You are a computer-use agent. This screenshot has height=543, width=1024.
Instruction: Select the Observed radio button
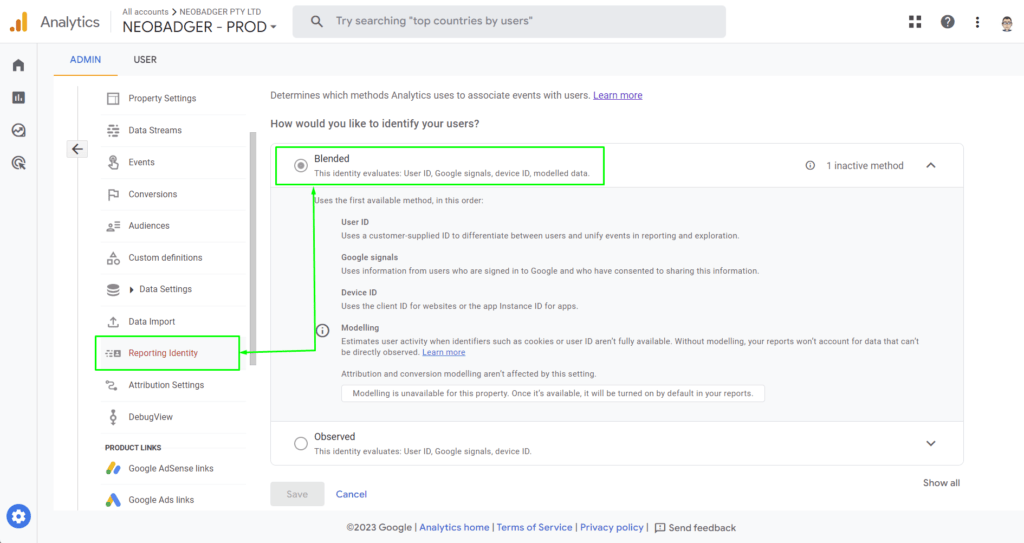click(300, 444)
